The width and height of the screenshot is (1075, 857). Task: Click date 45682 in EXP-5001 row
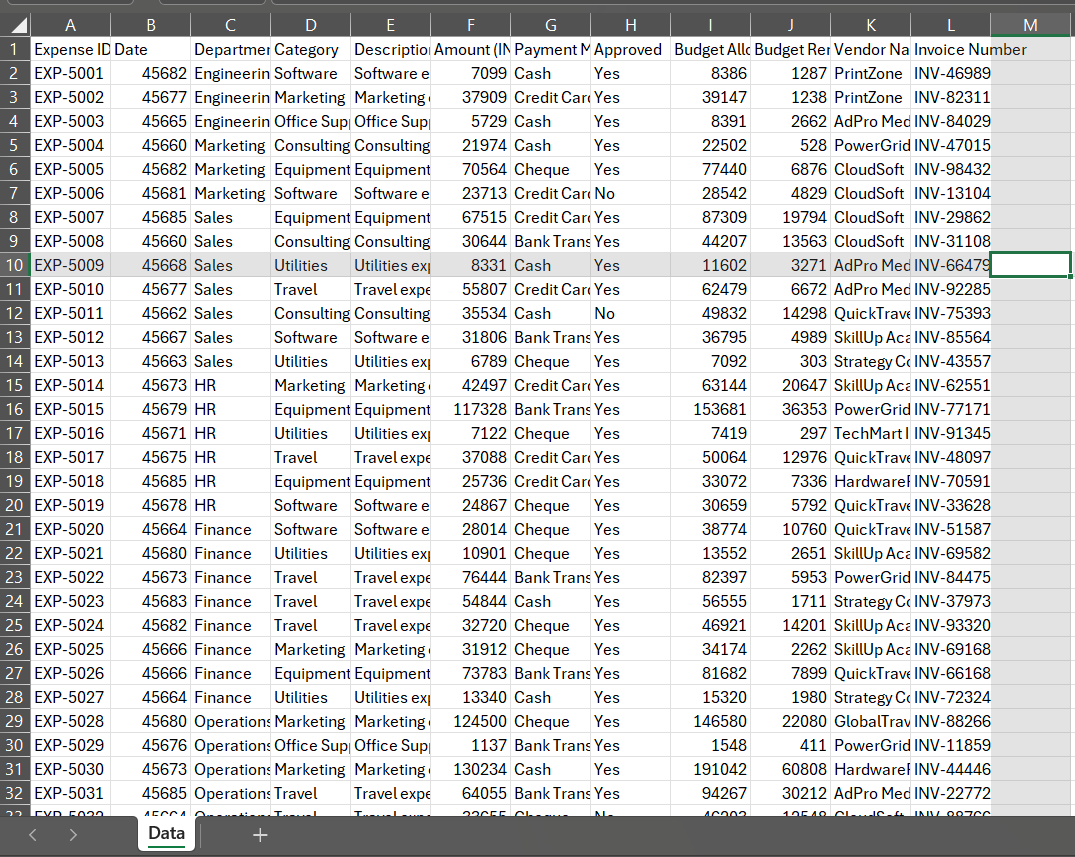pos(151,73)
